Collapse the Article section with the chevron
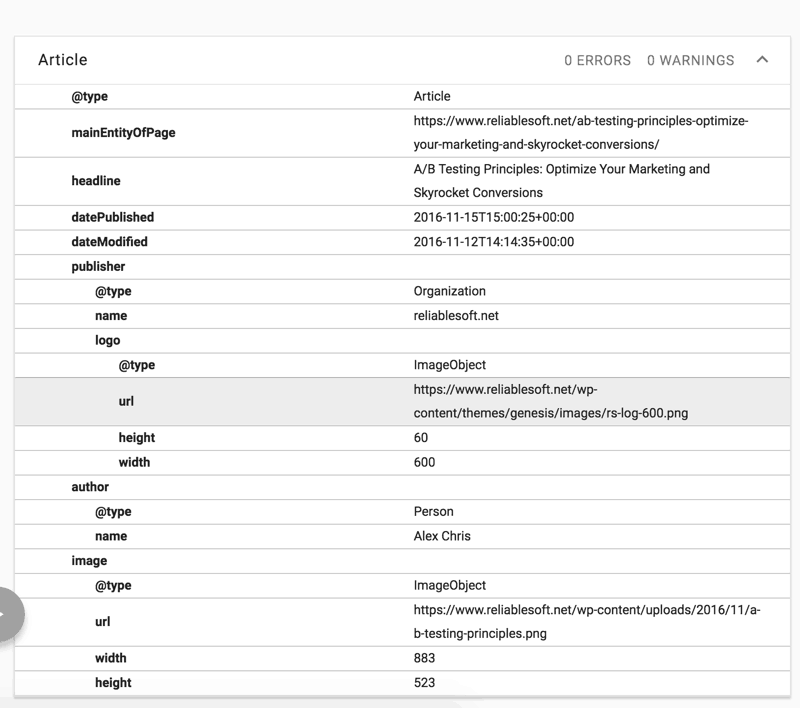This screenshot has width=800, height=708. coord(762,60)
